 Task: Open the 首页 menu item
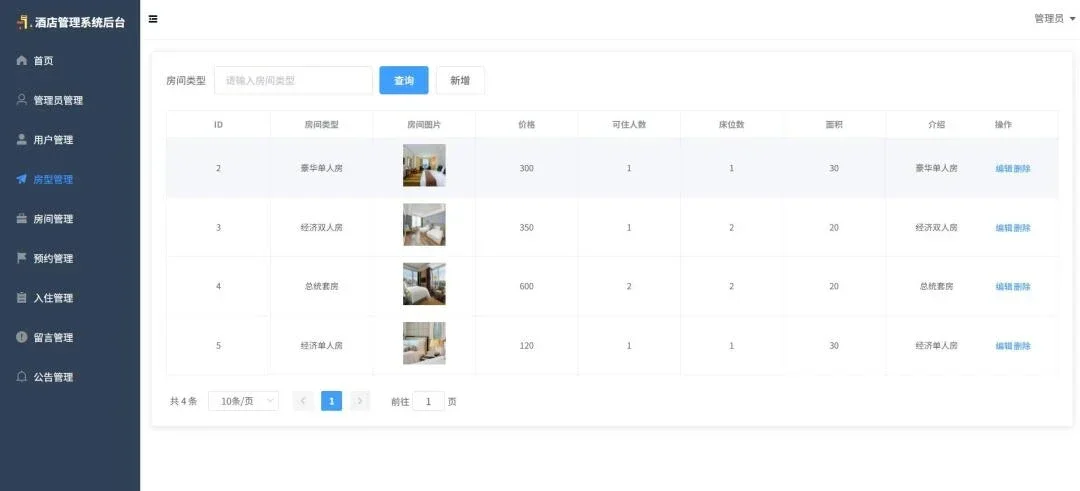tap(70, 61)
